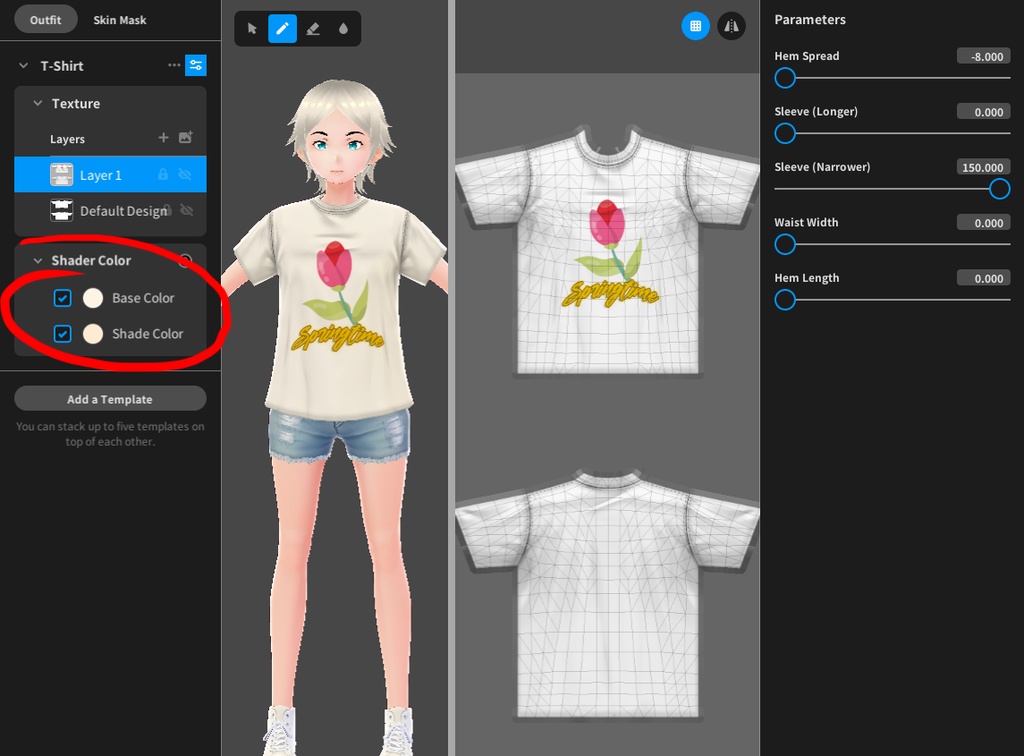Uncheck the Base Color checkbox
The height and width of the screenshot is (756, 1024).
(x=64, y=297)
